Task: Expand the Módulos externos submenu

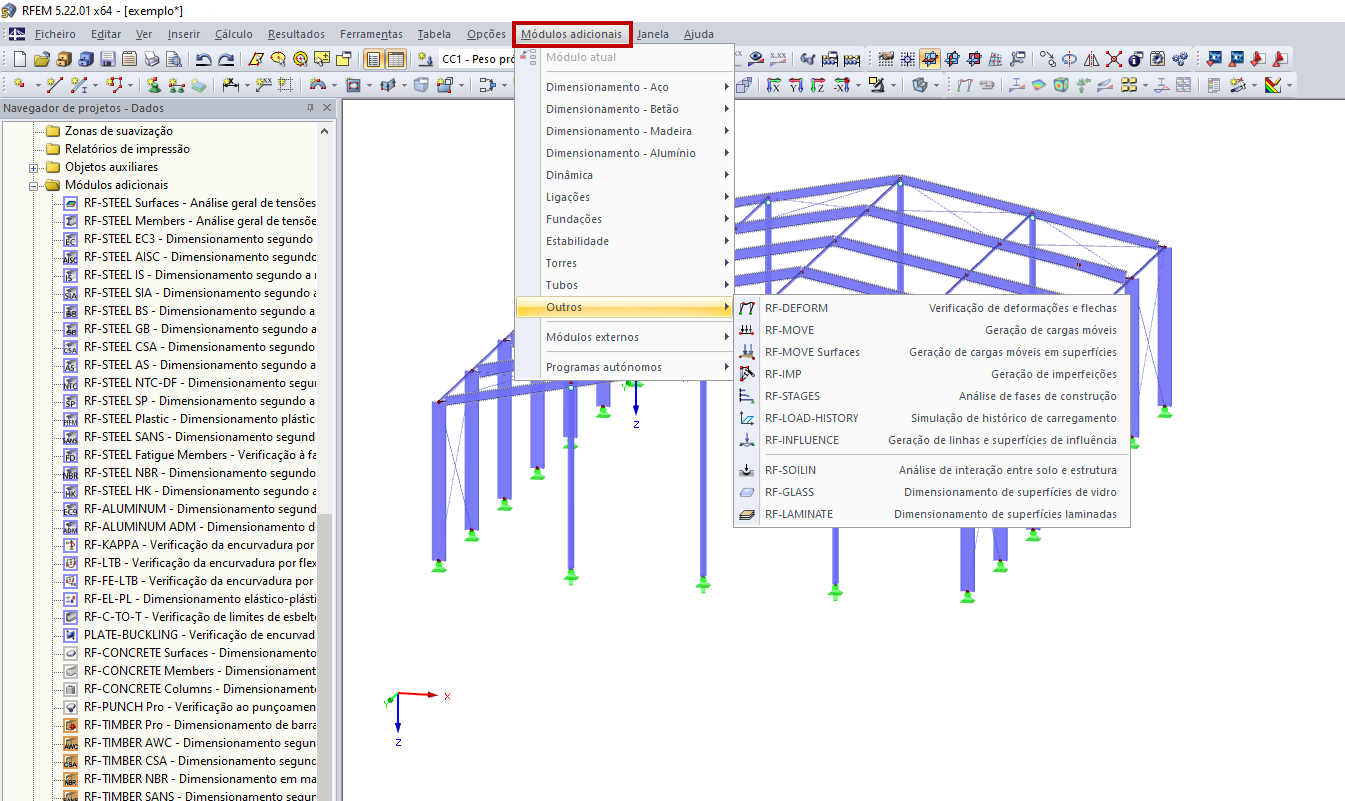Action: pyautogui.click(x=624, y=337)
